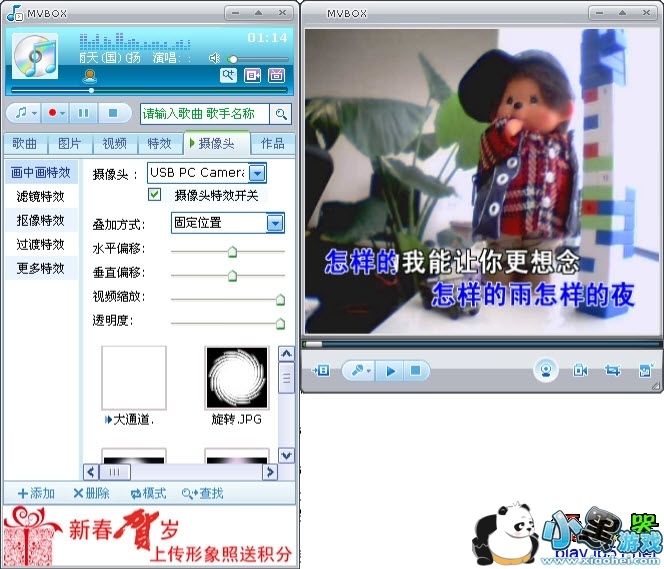Click the 视频缩放 slider handle
The width and height of the screenshot is (664, 569).
(x=280, y=300)
